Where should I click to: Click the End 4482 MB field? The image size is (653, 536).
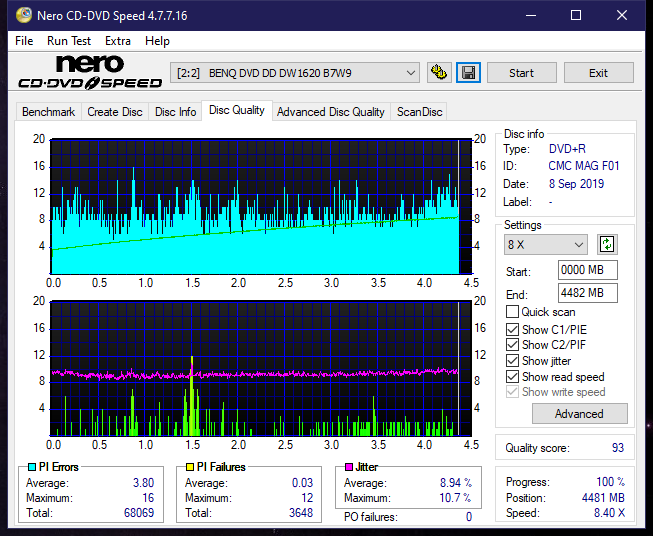point(587,293)
